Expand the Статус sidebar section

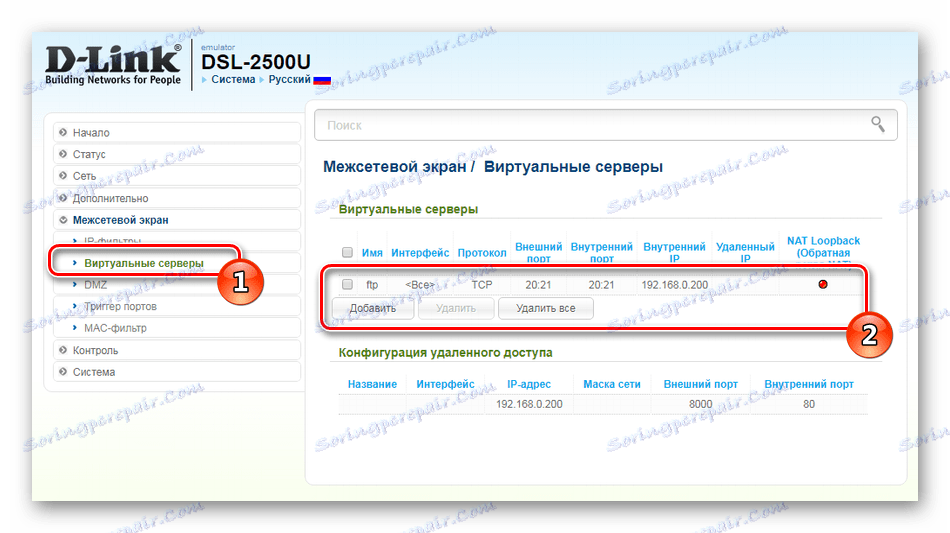pos(177,154)
